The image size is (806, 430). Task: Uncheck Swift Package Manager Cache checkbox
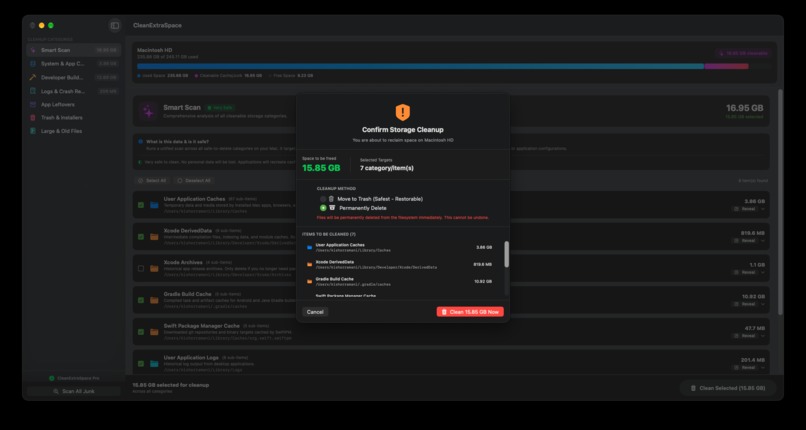[x=141, y=332]
